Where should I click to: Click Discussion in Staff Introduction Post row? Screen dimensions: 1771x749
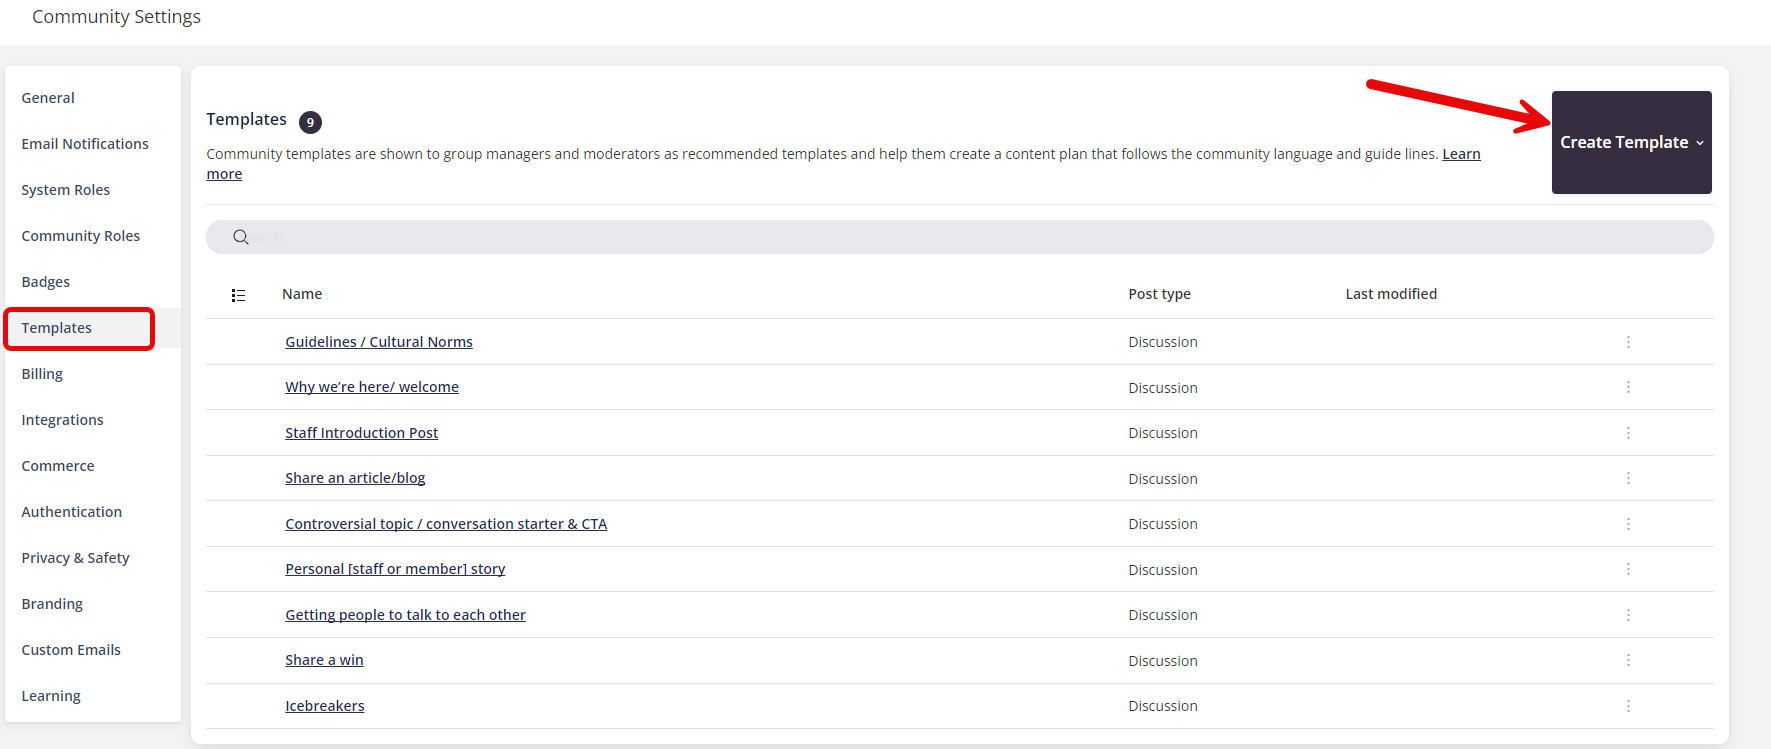click(x=1163, y=433)
